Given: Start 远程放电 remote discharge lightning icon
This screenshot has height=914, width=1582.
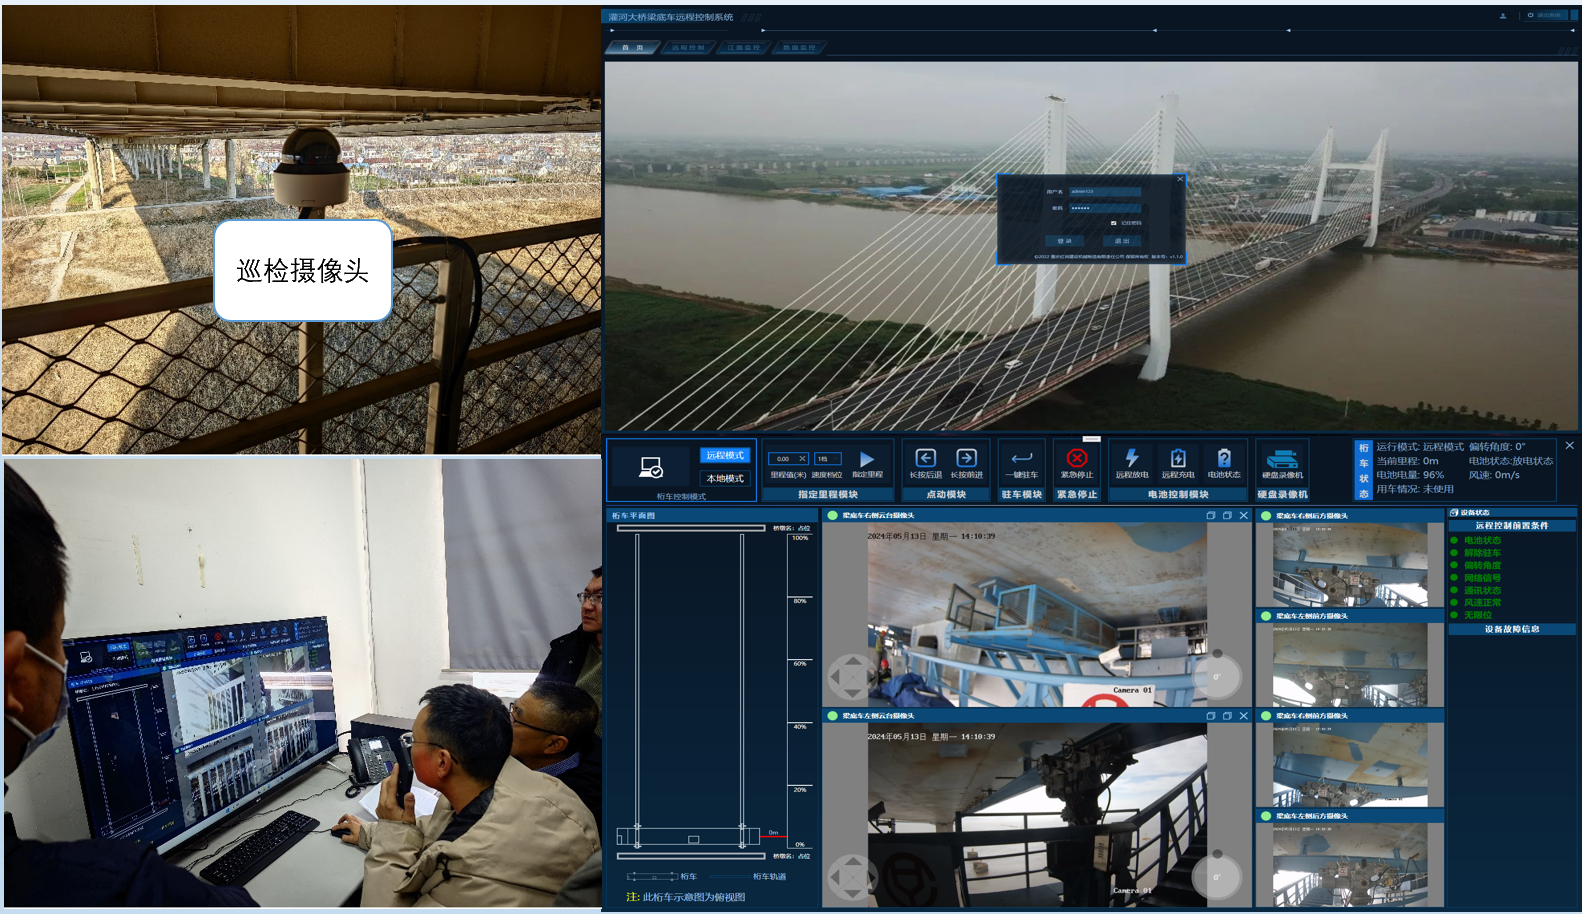Looking at the screenshot, I should click(1131, 458).
